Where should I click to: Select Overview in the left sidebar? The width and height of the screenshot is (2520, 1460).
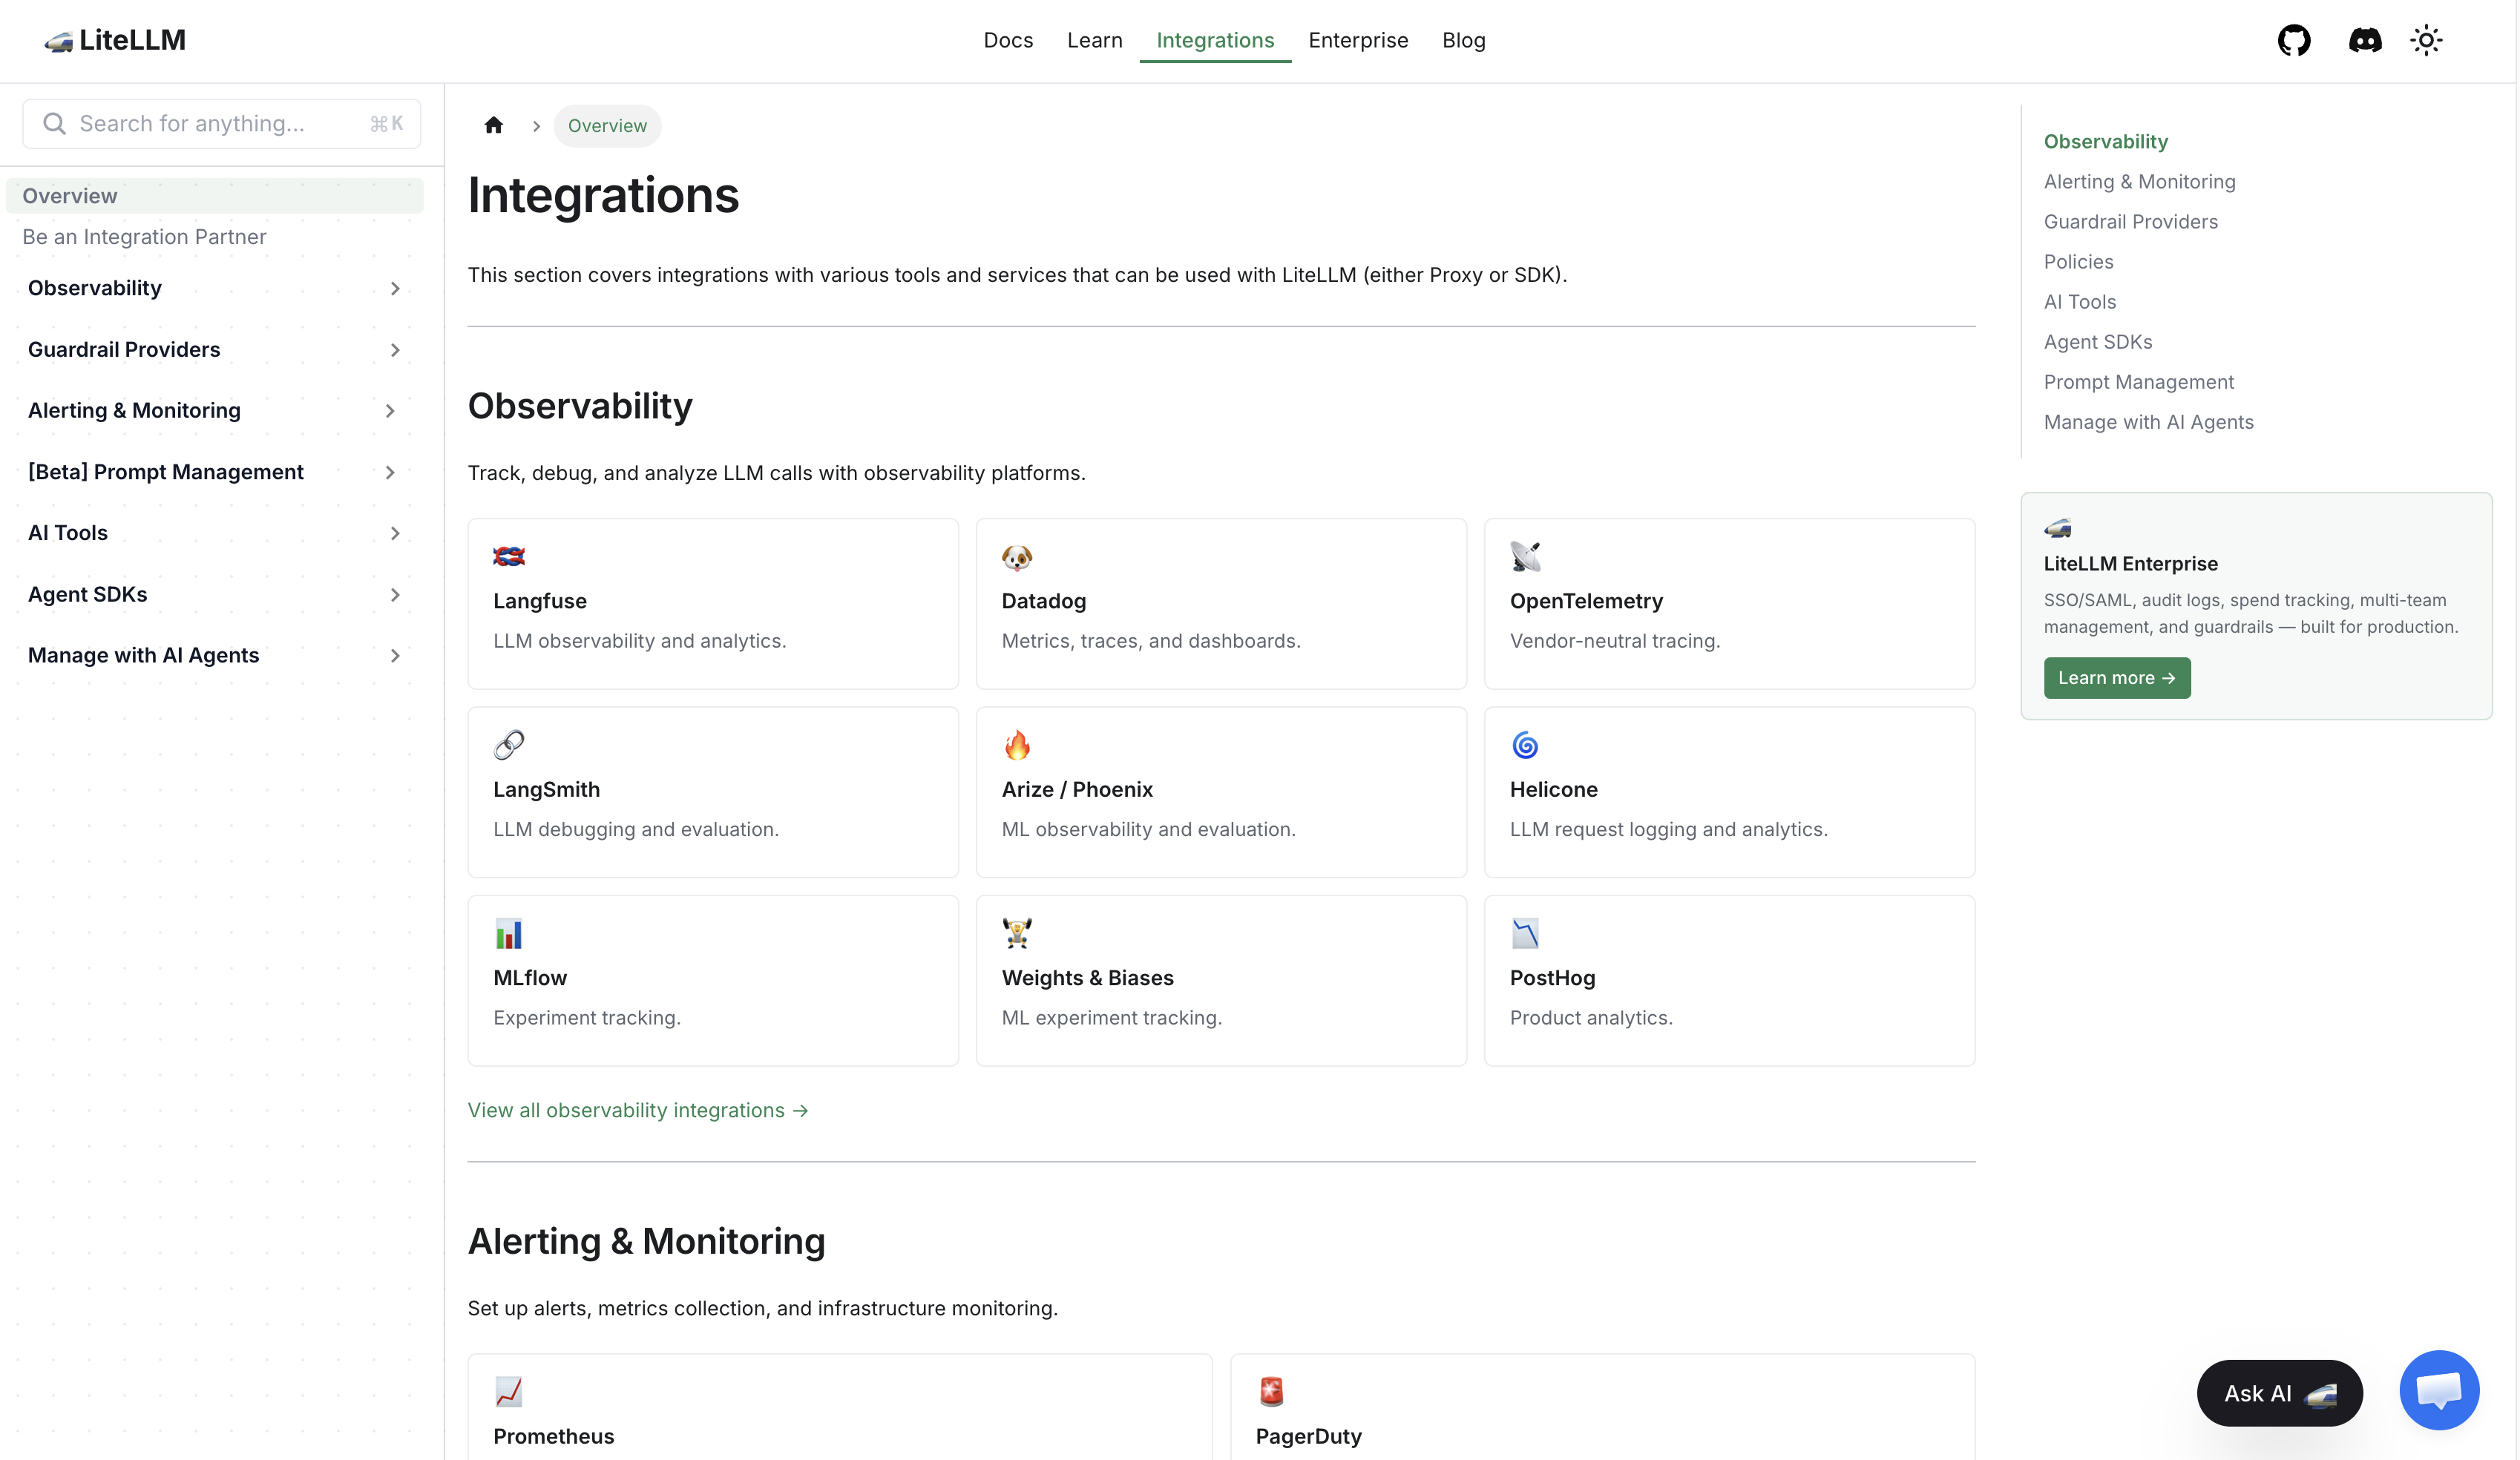(214, 196)
